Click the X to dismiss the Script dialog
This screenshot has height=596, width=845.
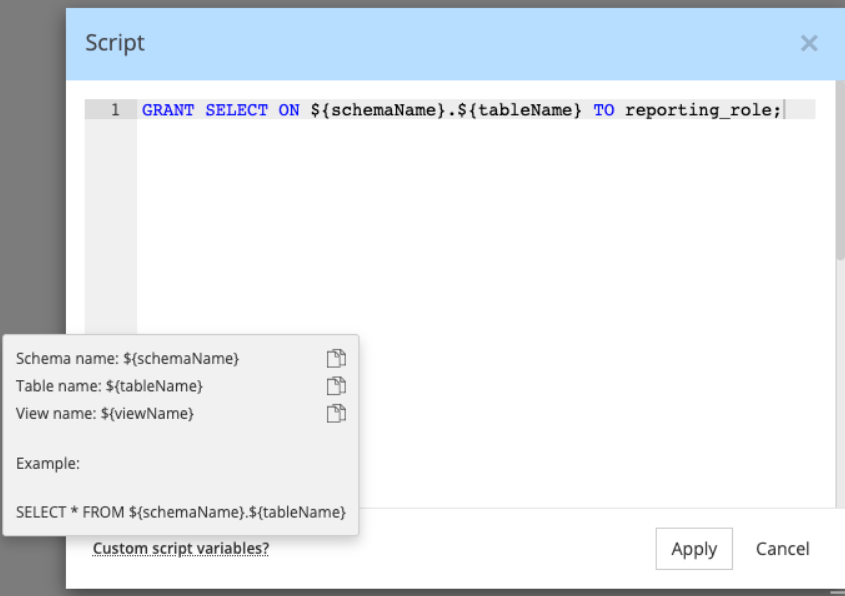[809, 43]
